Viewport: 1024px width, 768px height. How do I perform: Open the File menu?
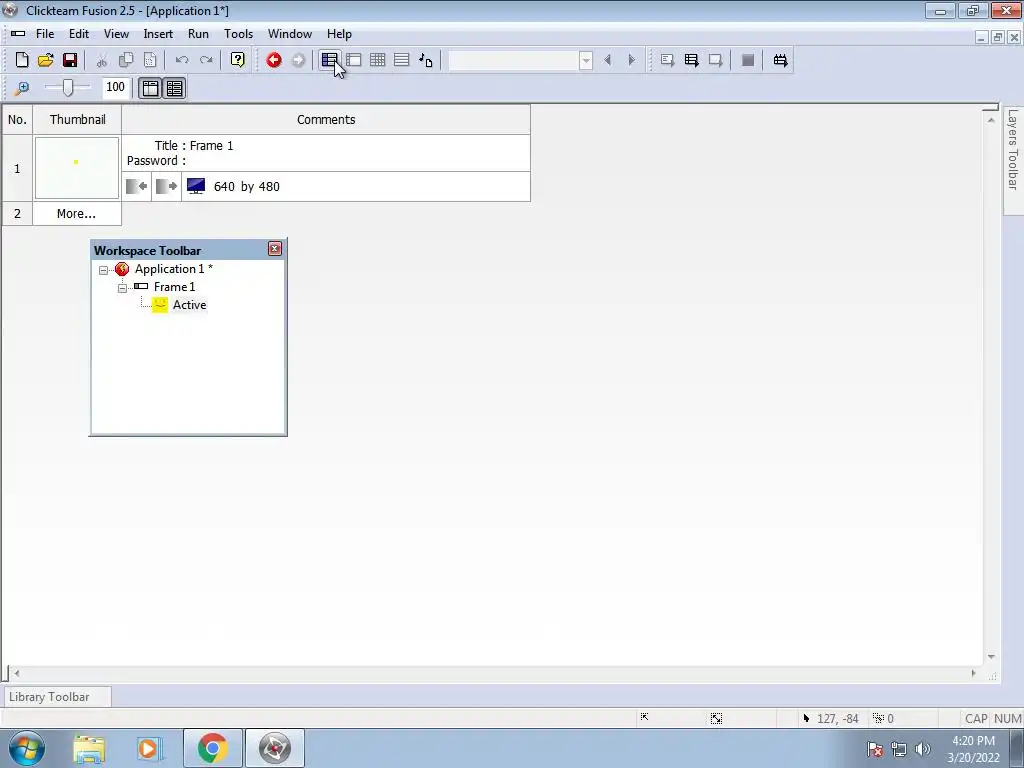click(45, 34)
